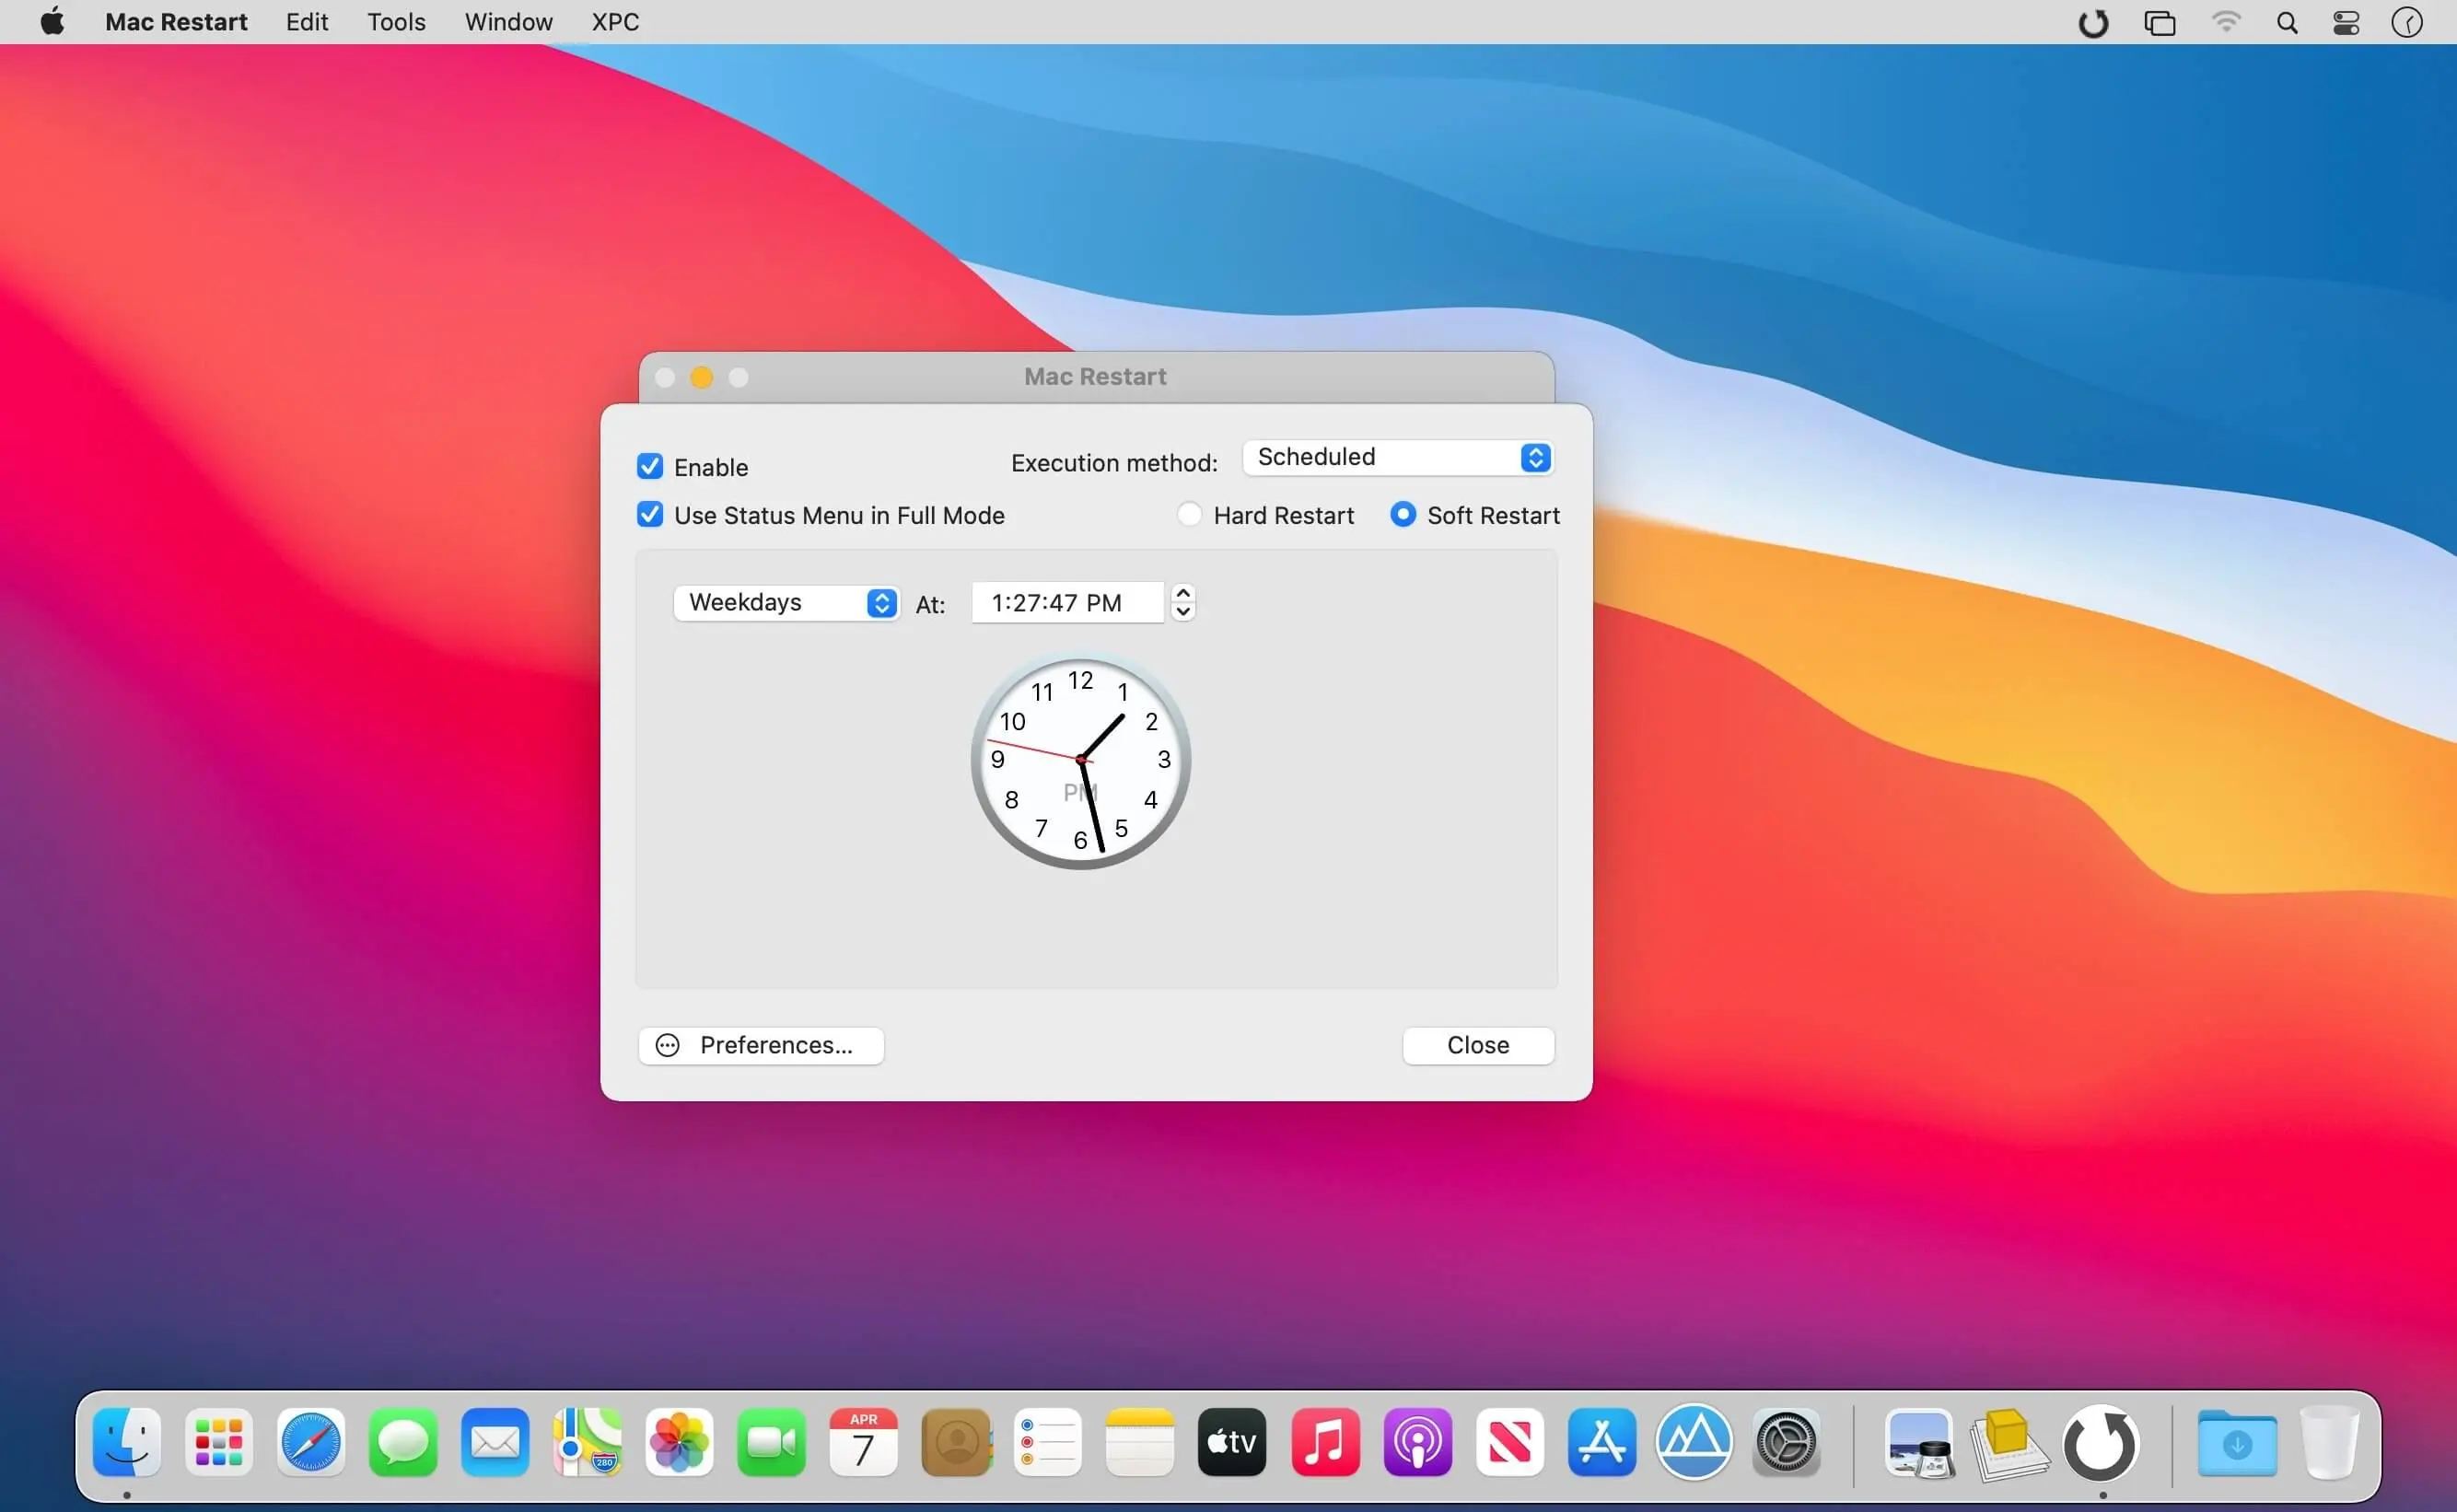The height and width of the screenshot is (1512, 2457).
Task: Toggle the Enable checkbox on
Action: click(651, 467)
